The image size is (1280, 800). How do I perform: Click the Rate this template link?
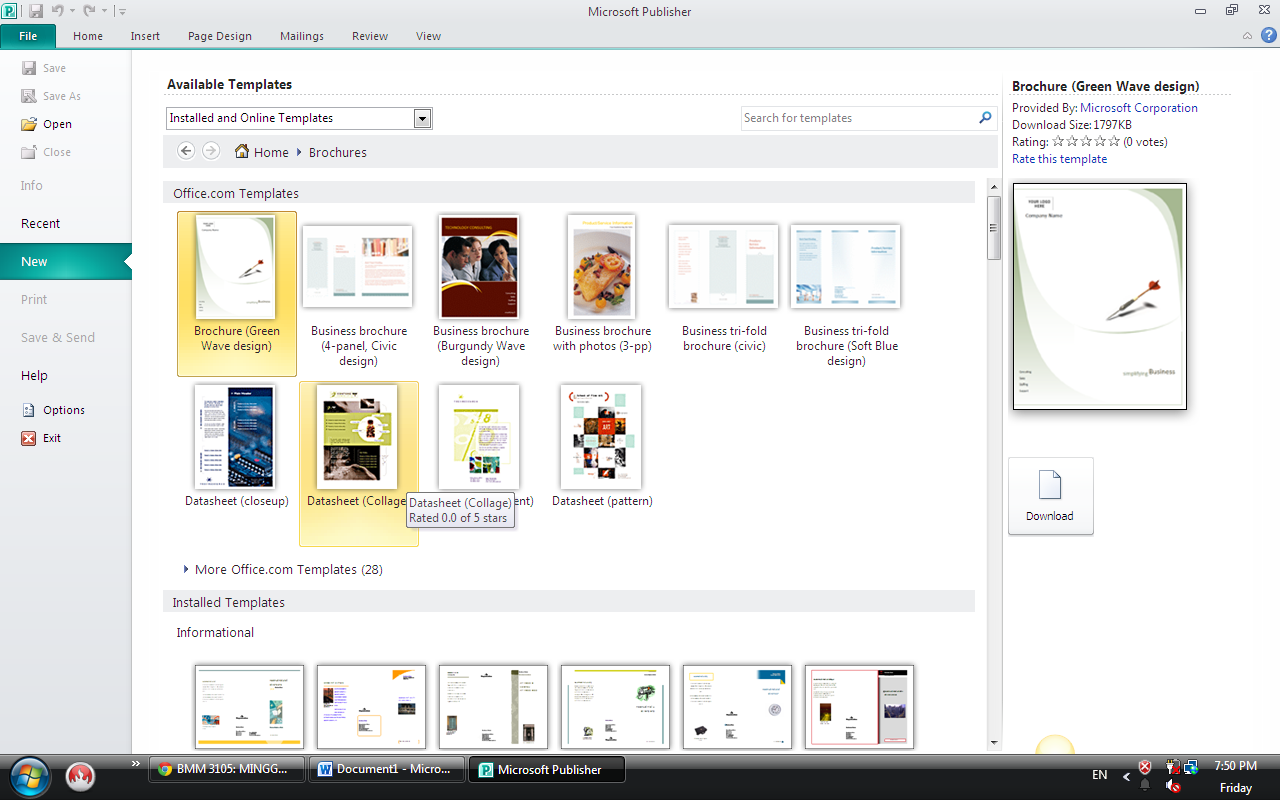point(1059,158)
